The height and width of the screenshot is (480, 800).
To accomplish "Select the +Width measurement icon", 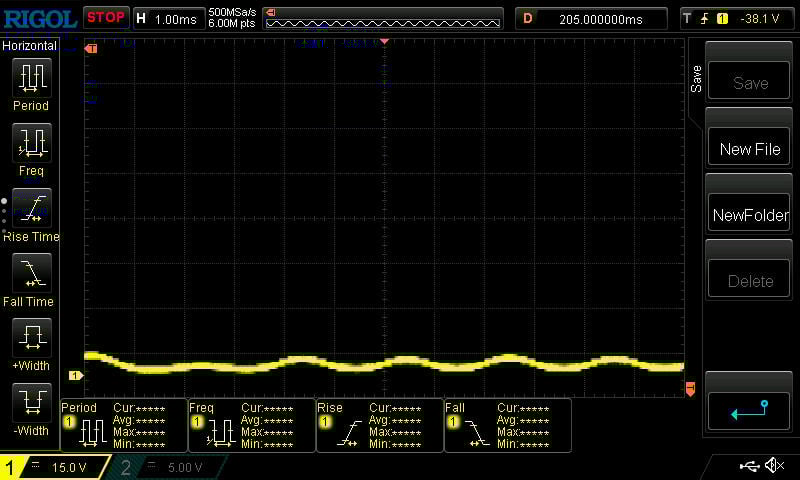I will (31, 338).
